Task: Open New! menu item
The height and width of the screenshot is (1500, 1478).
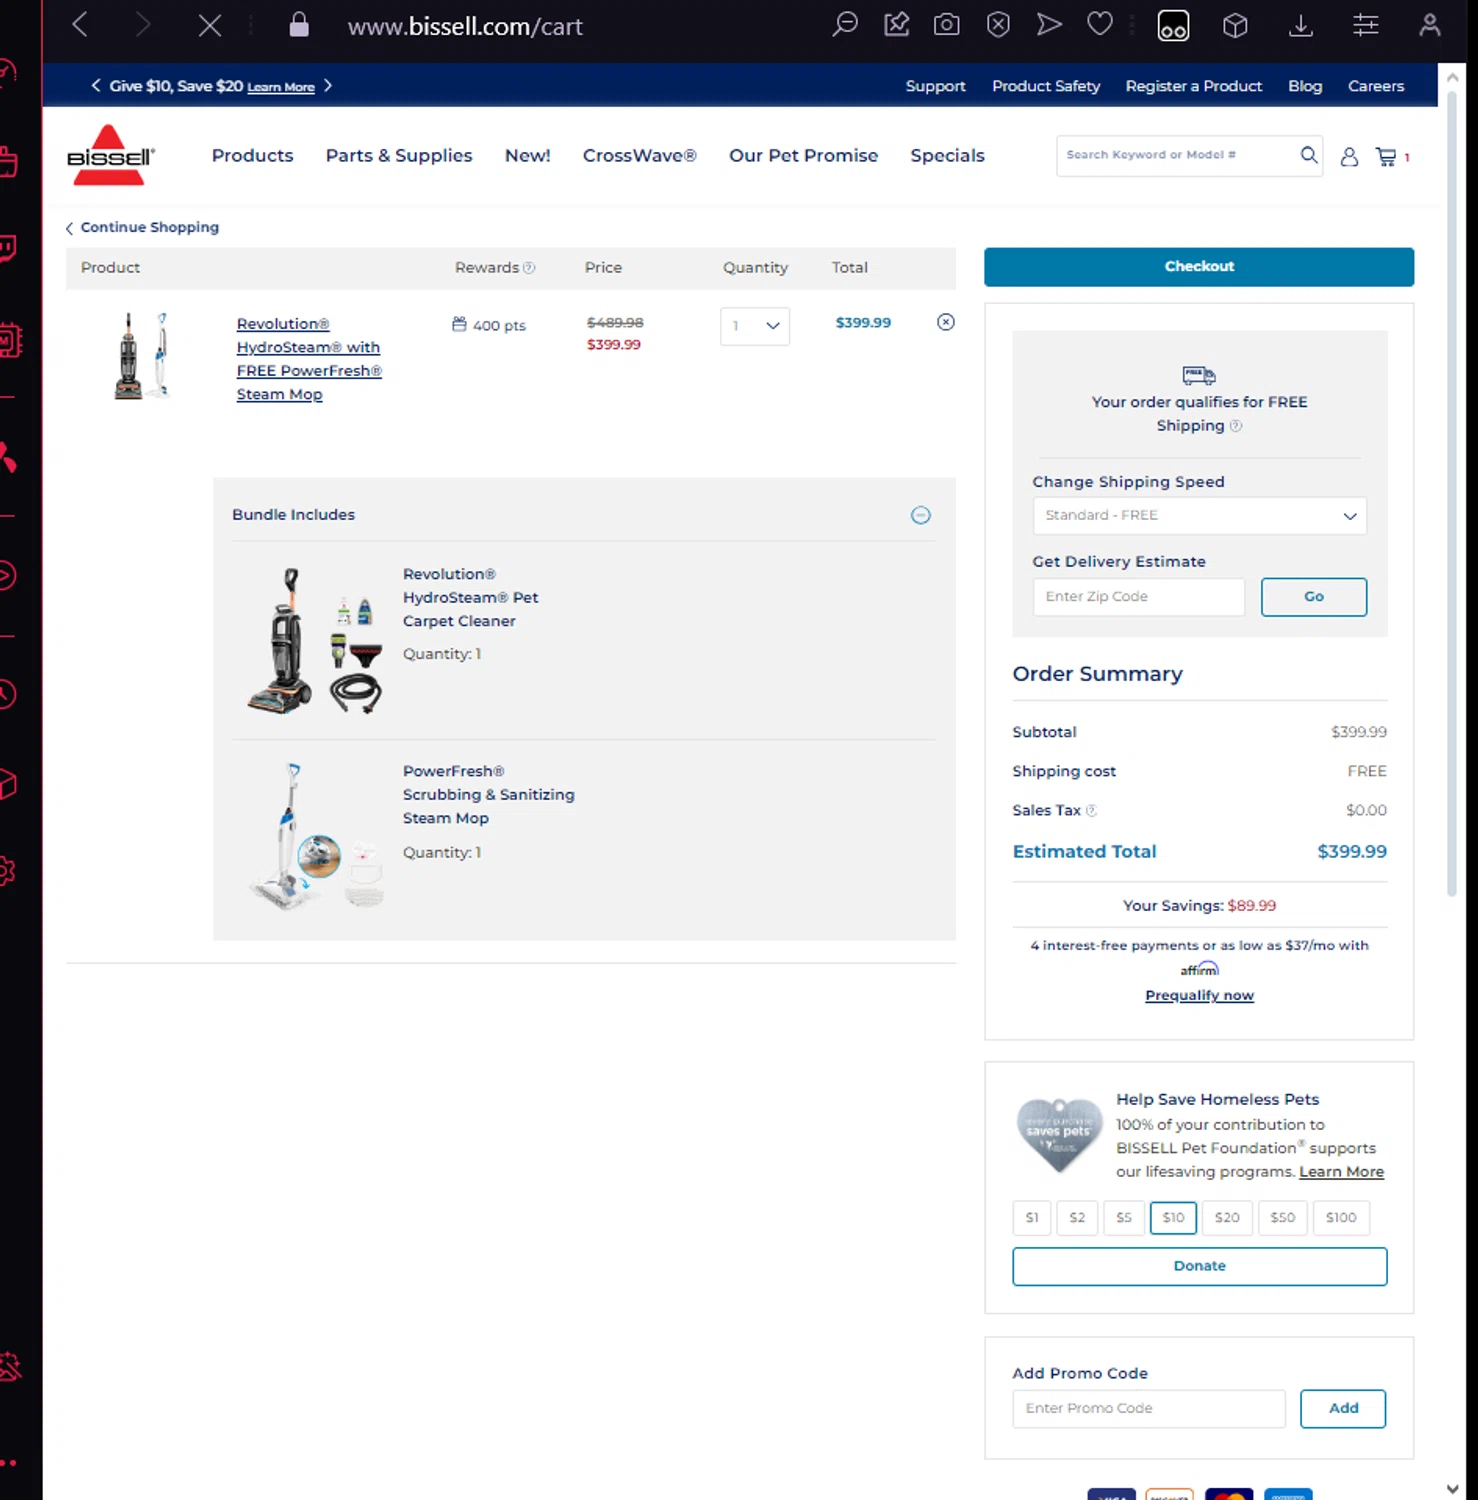Action: pos(528,156)
